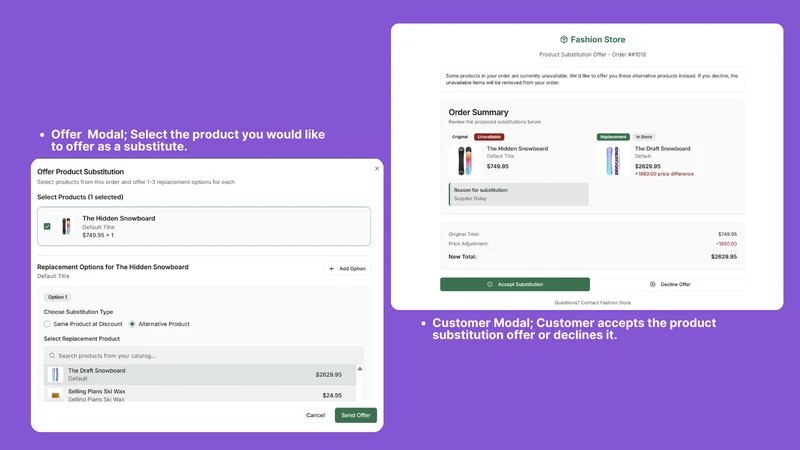Click the +1880.00 price difference text
The image size is (800, 450).
pos(664,174)
